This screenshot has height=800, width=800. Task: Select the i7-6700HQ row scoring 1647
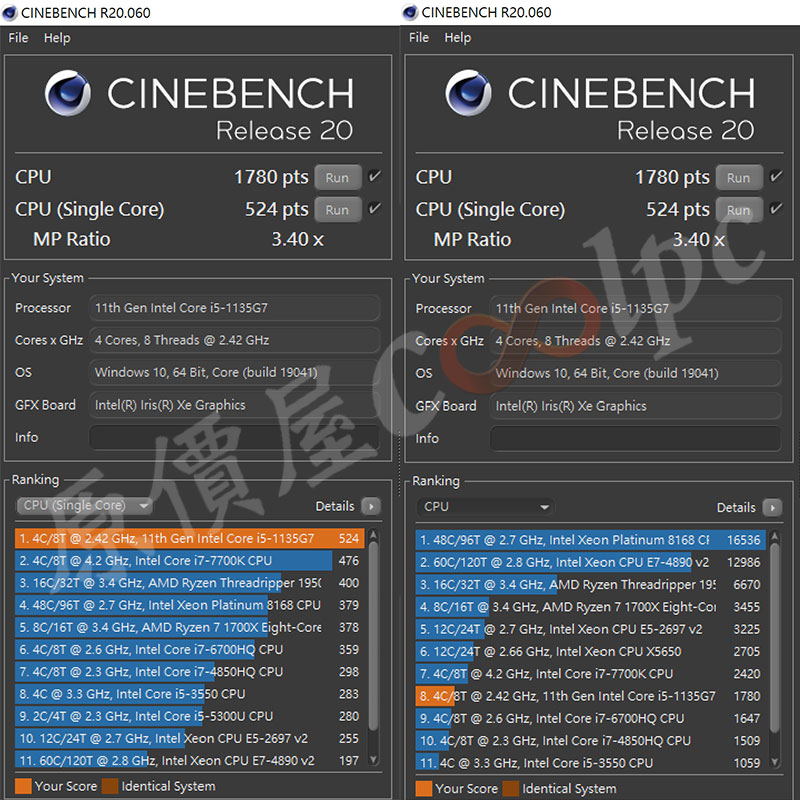[591, 718]
